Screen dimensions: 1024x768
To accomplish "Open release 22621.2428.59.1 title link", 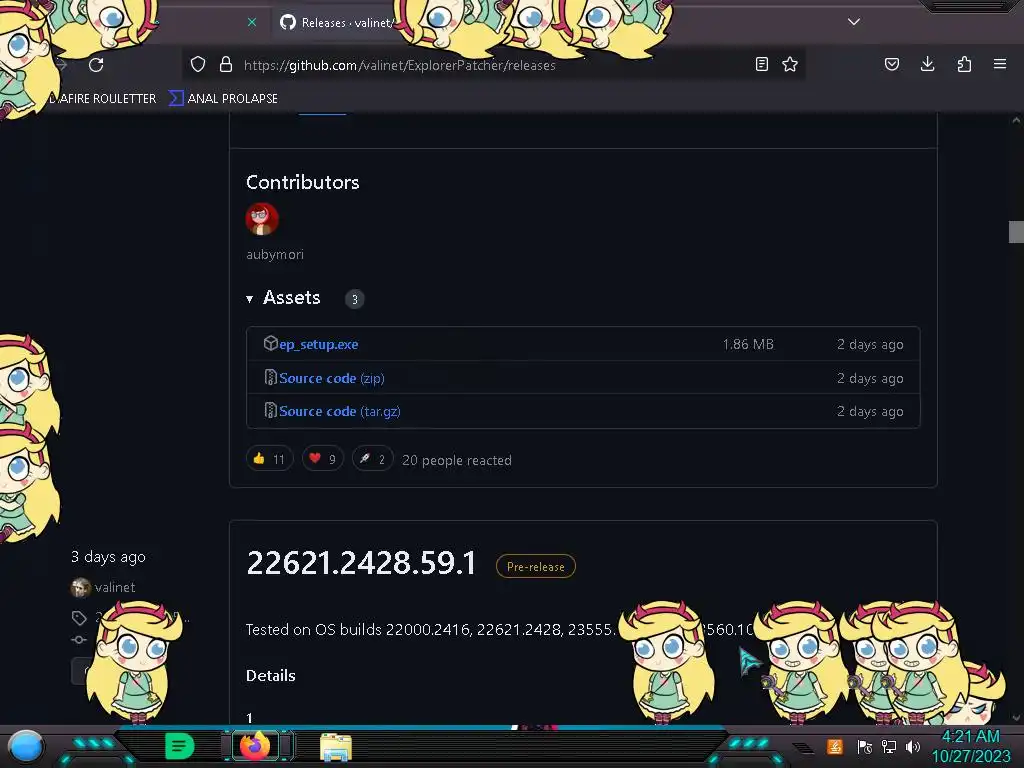I will click(x=361, y=563).
